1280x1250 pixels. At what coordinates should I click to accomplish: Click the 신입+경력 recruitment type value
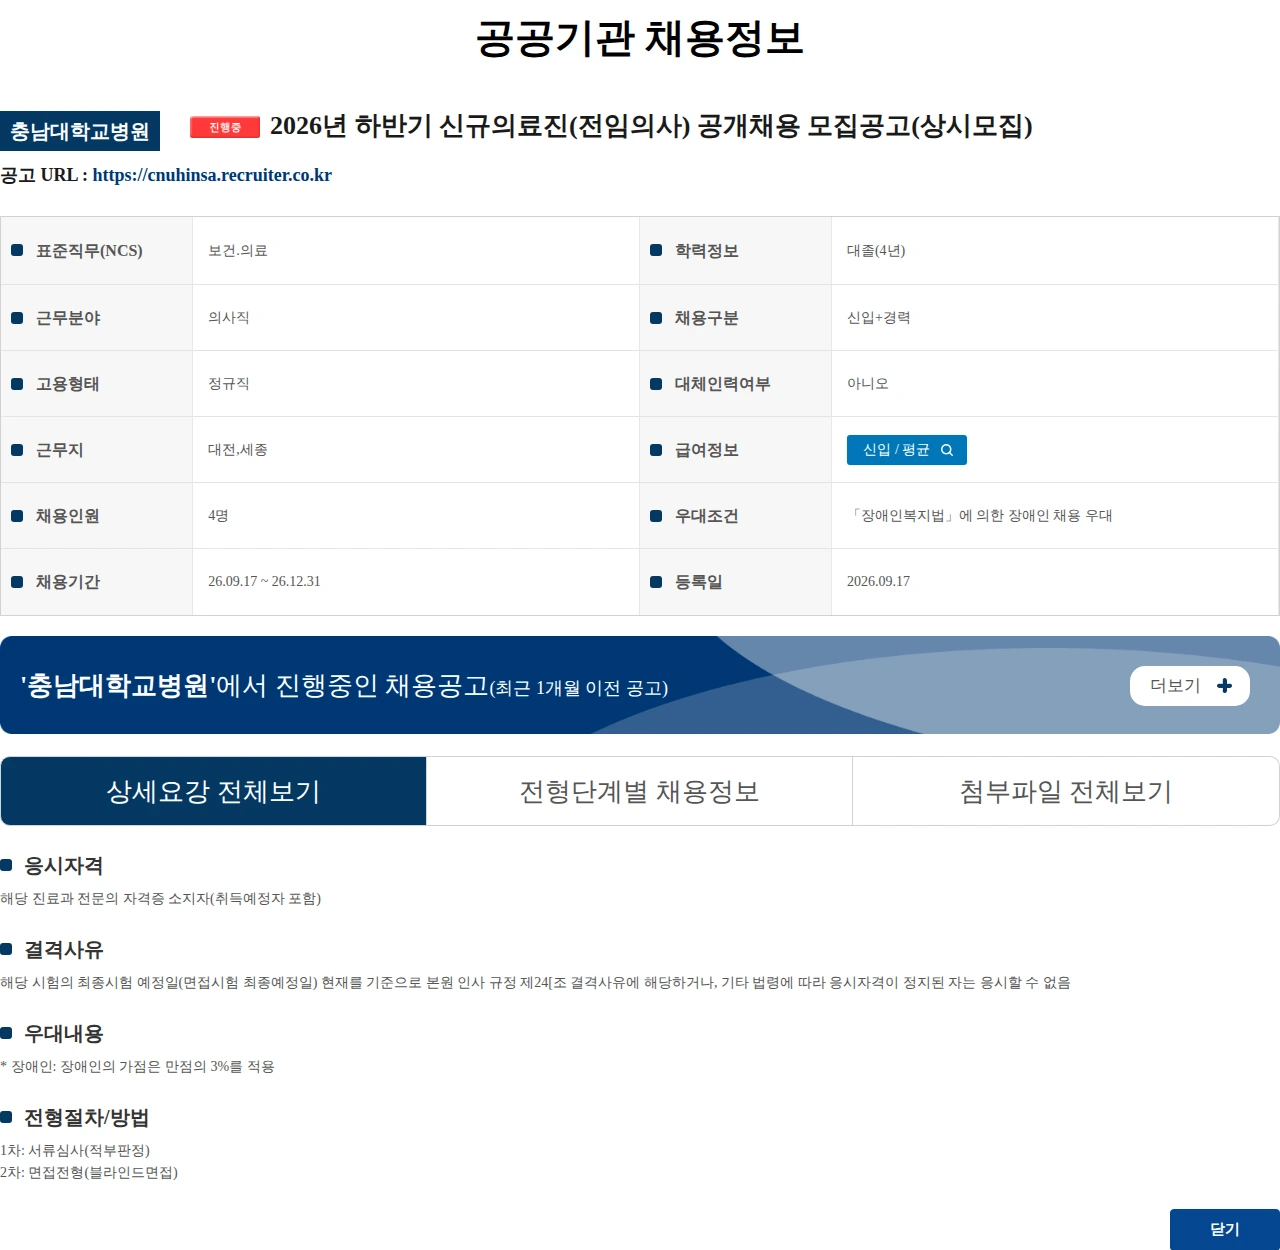tap(879, 318)
